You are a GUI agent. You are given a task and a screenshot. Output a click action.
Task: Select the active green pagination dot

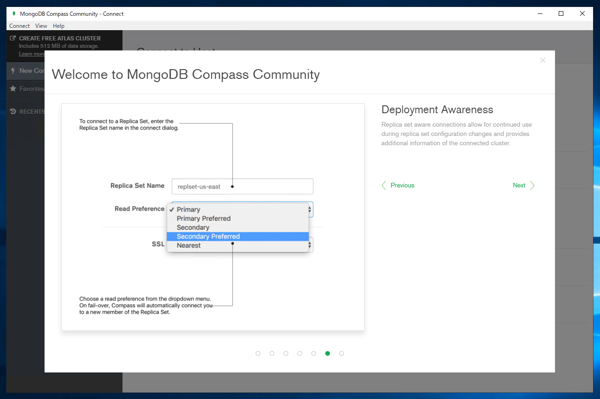[328, 353]
